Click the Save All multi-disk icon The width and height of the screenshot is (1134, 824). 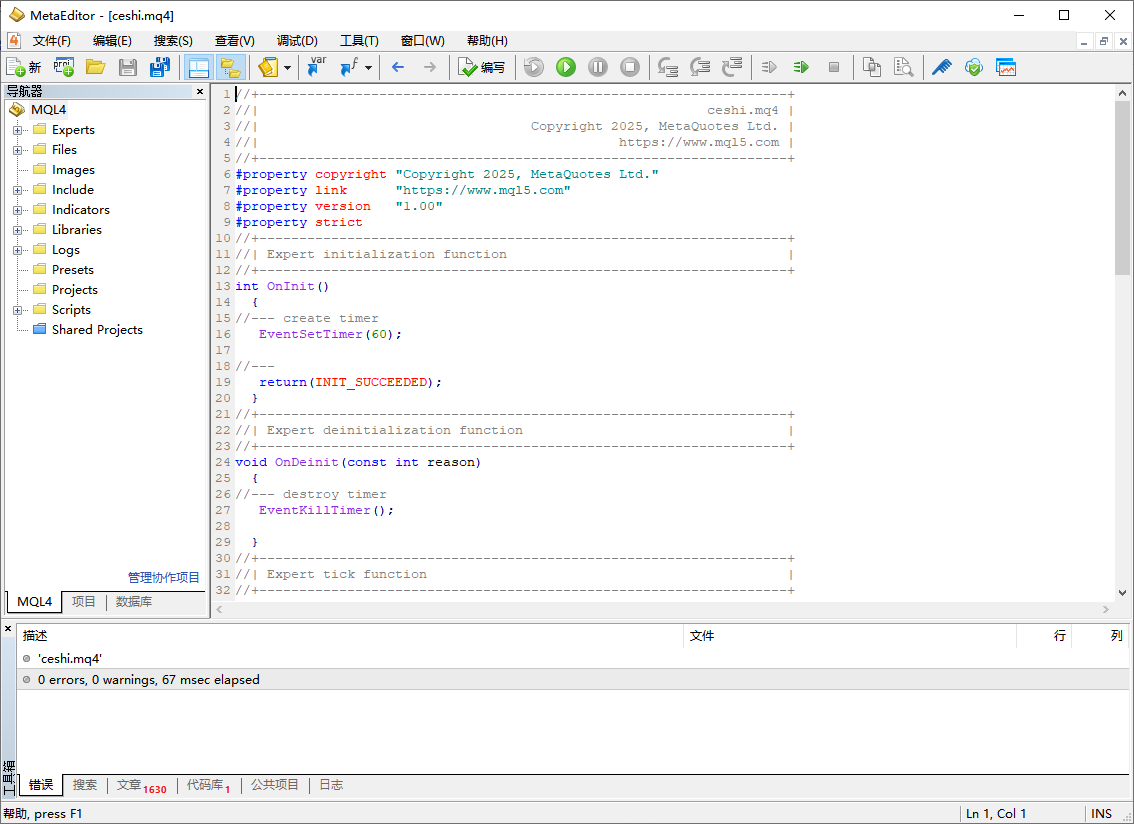160,67
